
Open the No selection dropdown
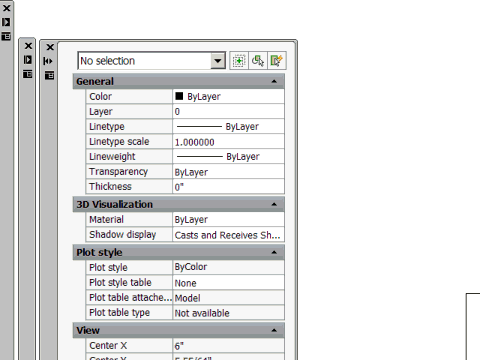218,61
